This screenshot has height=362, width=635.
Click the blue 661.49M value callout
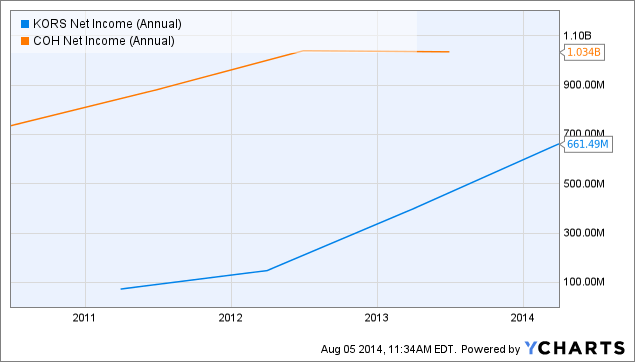(x=586, y=144)
